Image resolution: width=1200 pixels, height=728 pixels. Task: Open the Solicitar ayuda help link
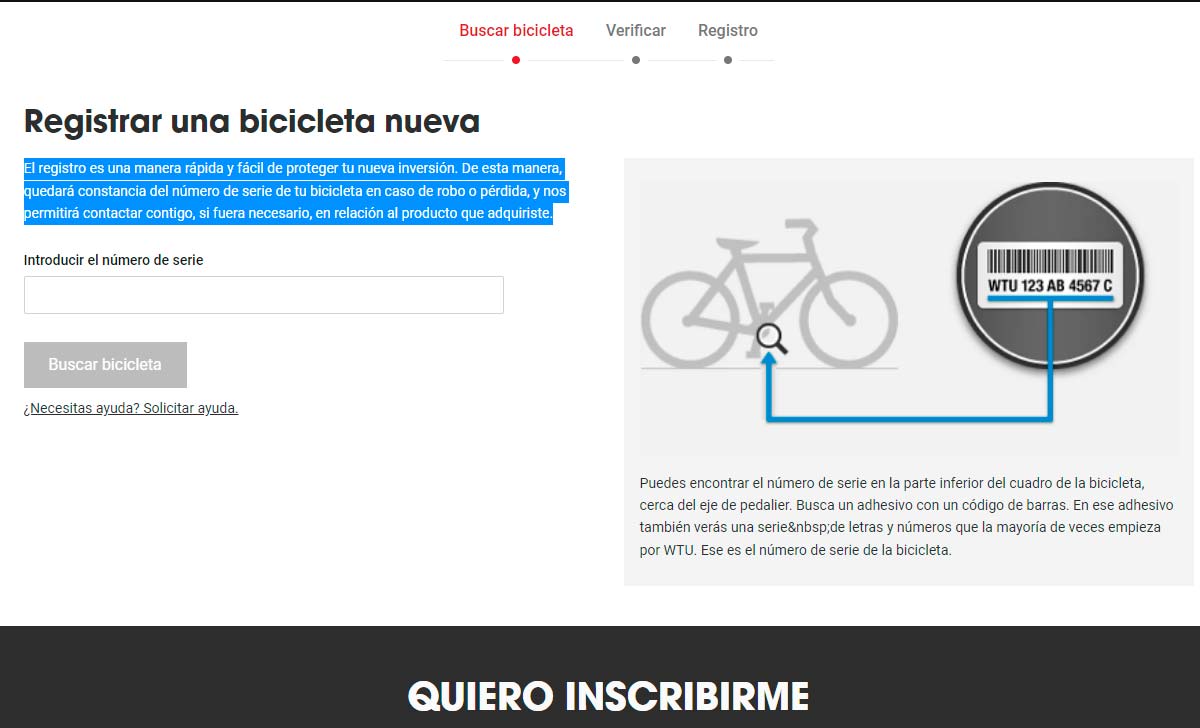(131, 408)
